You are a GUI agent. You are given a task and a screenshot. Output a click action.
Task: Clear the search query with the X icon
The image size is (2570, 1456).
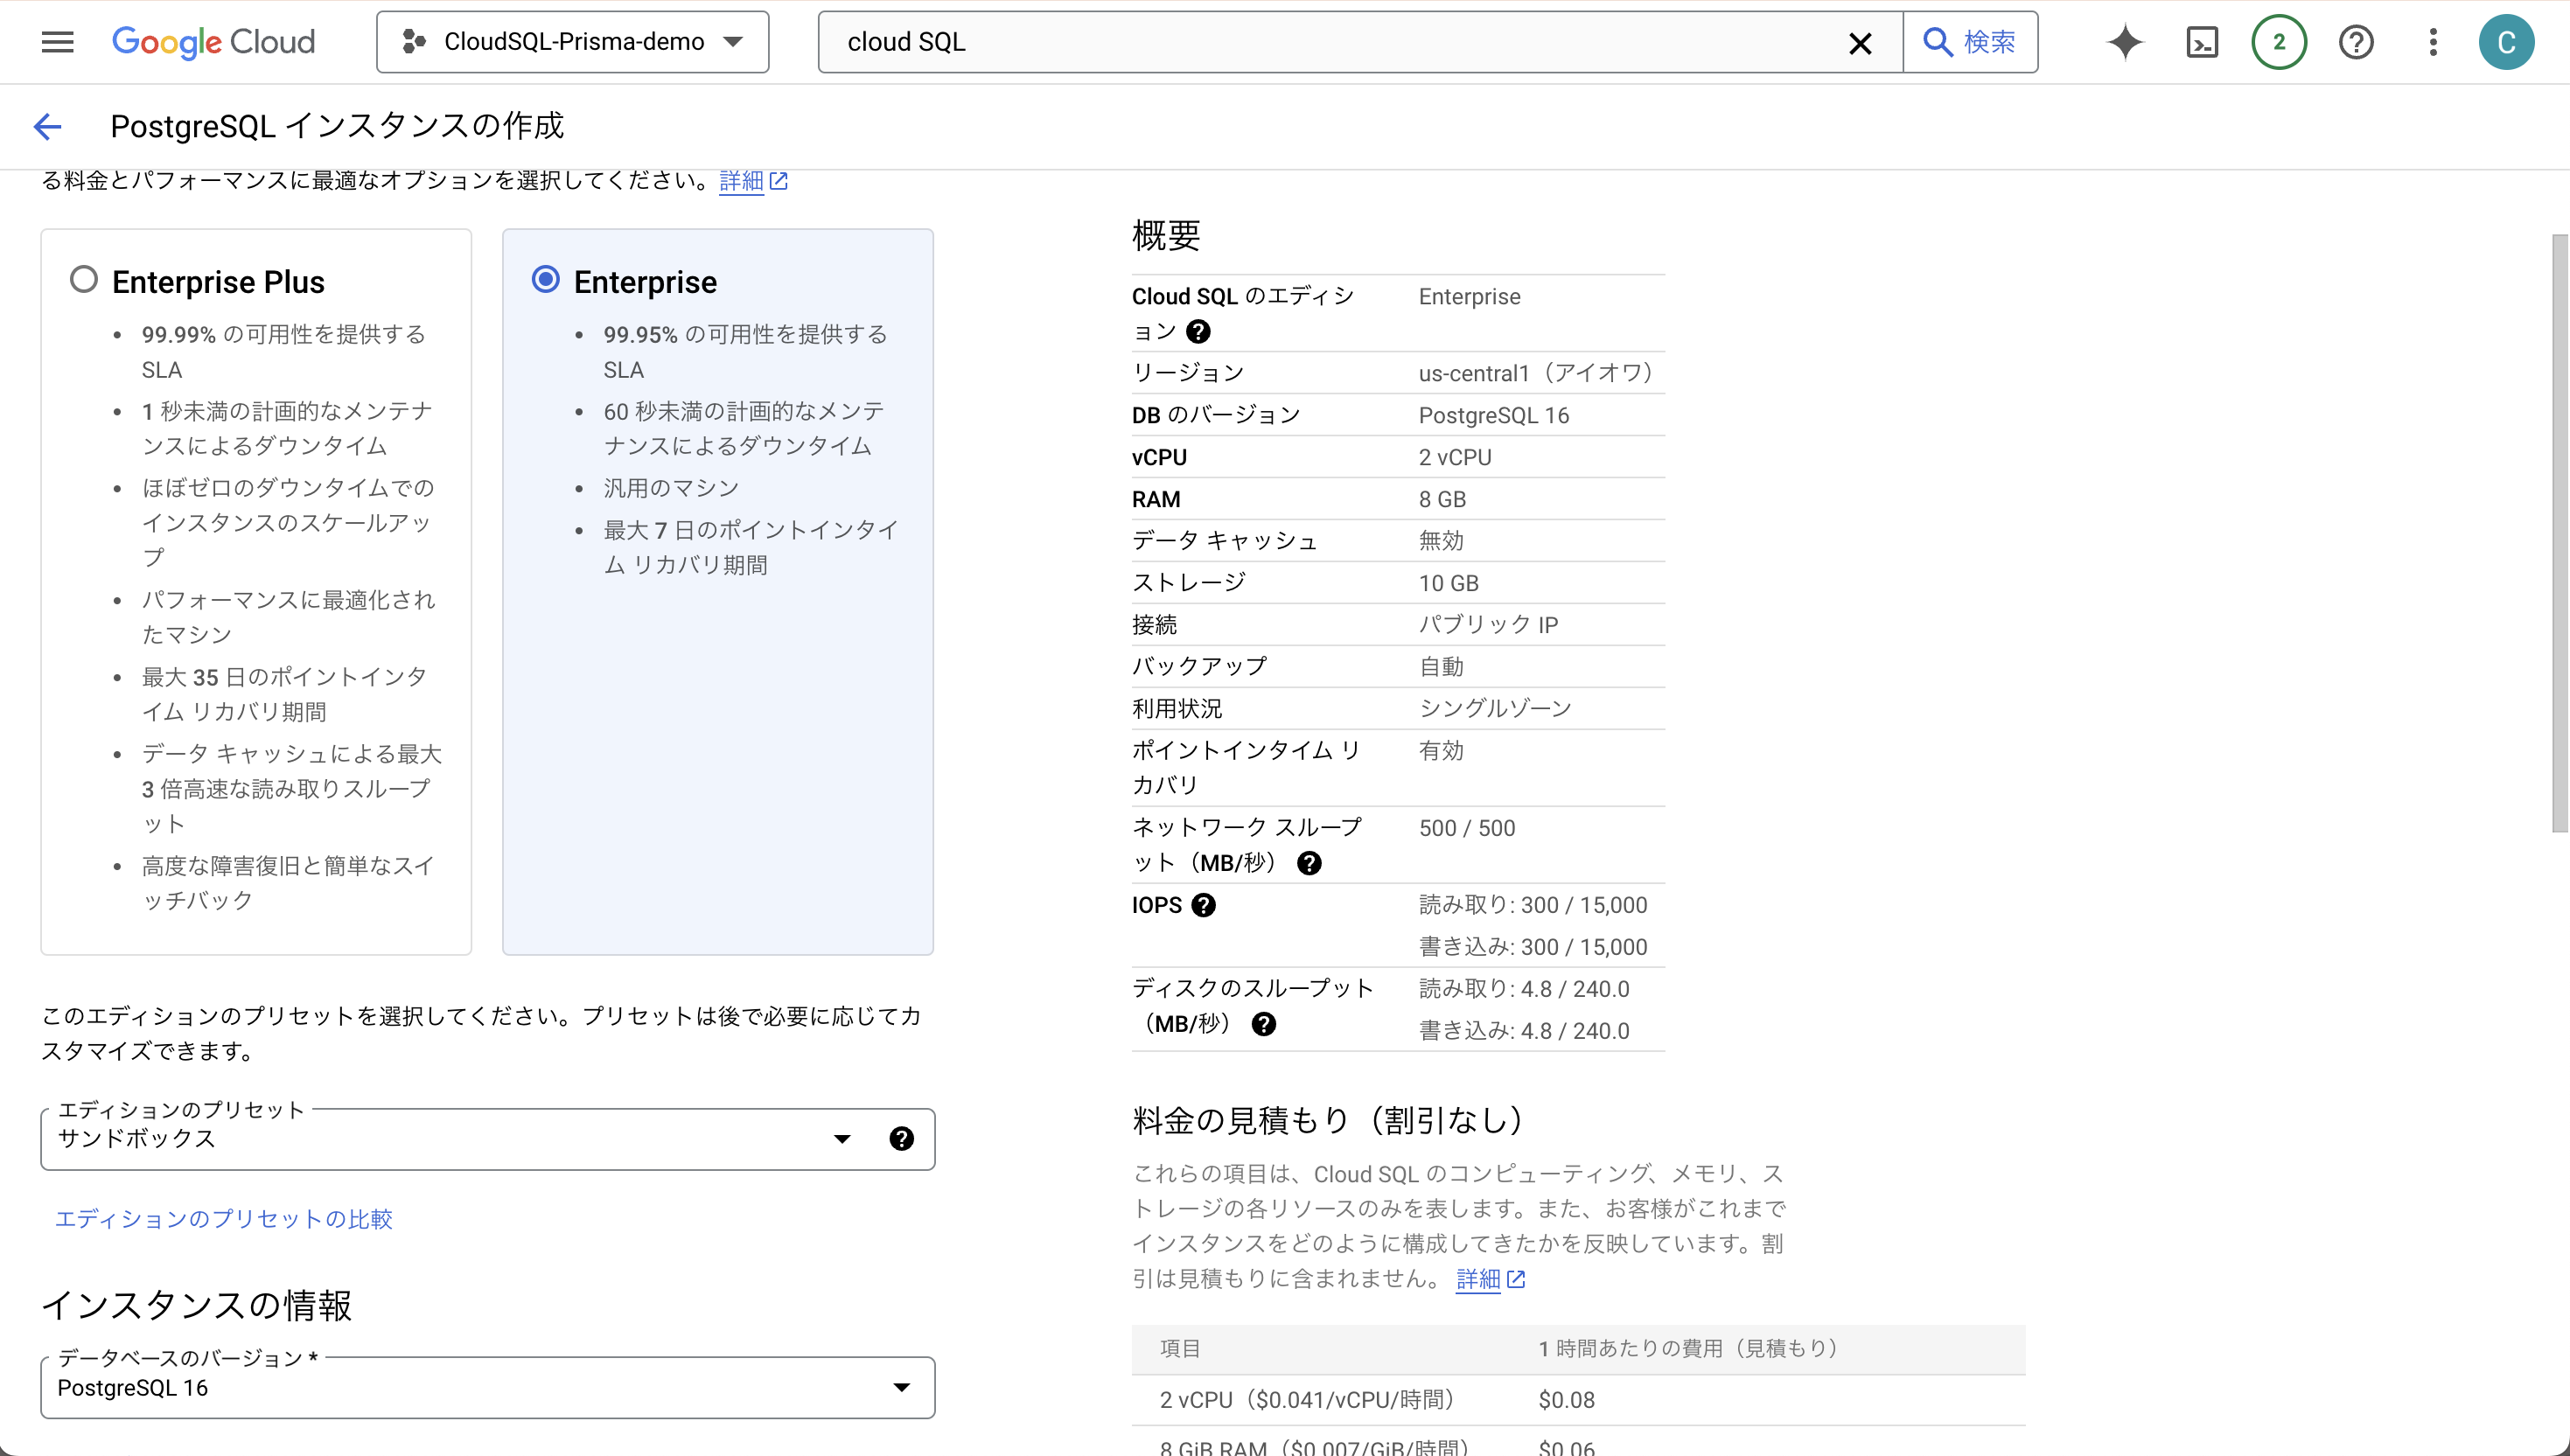tap(1860, 43)
